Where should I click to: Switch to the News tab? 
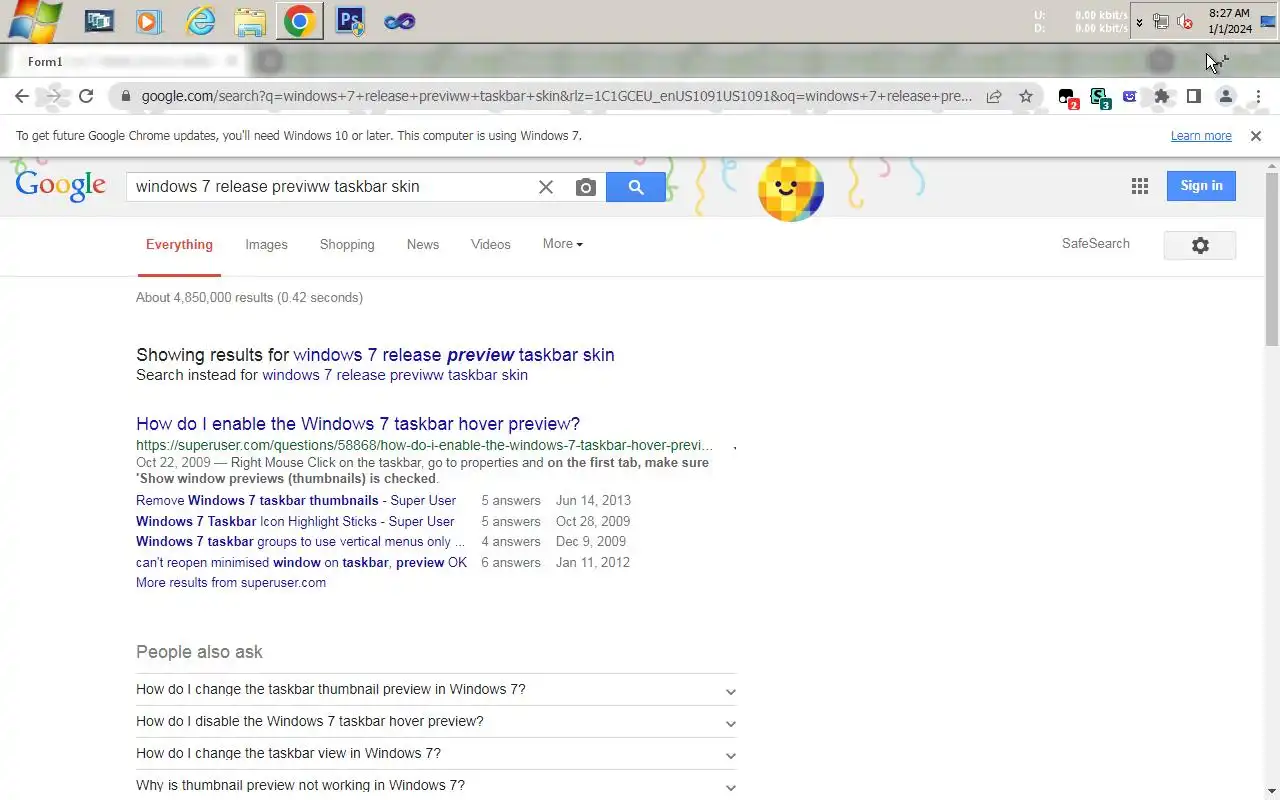click(423, 245)
